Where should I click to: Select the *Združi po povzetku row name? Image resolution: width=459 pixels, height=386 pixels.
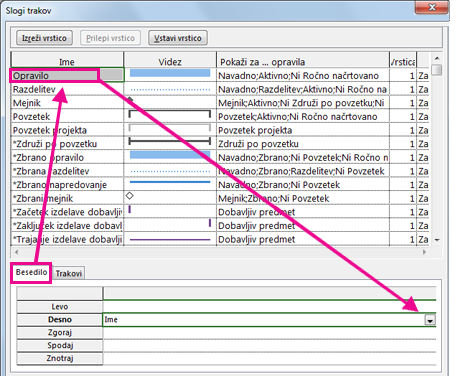(67, 144)
